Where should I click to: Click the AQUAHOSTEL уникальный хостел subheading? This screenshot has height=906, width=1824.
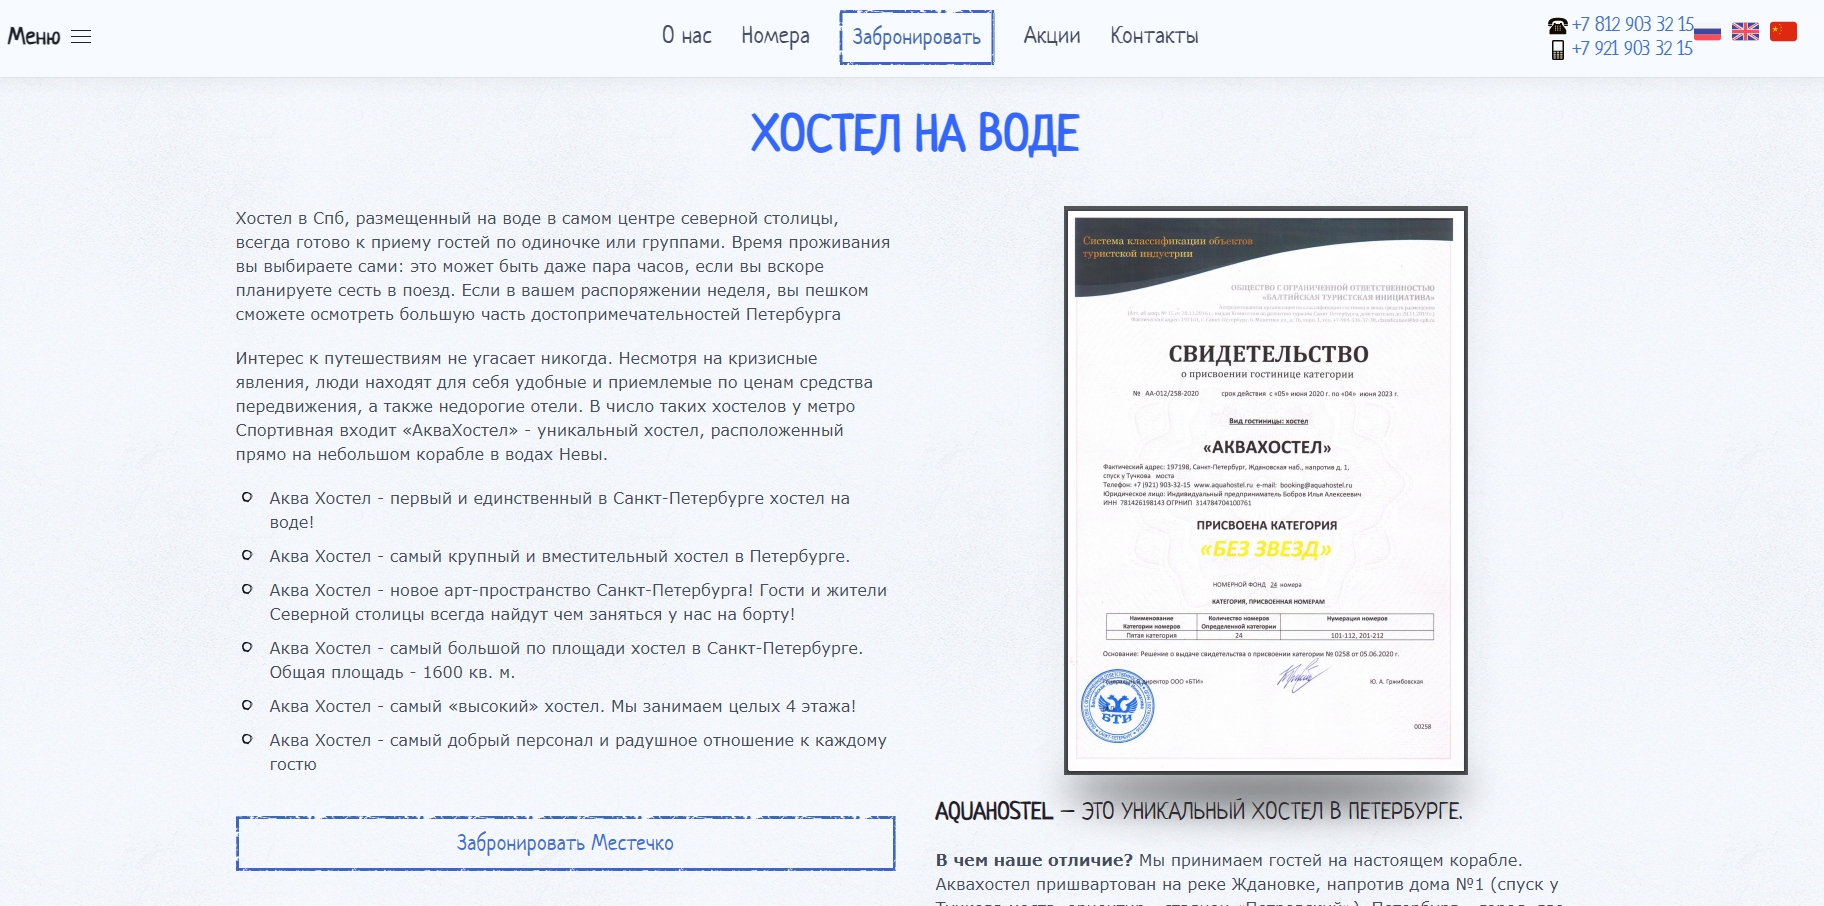click(x=1198, y=811)
